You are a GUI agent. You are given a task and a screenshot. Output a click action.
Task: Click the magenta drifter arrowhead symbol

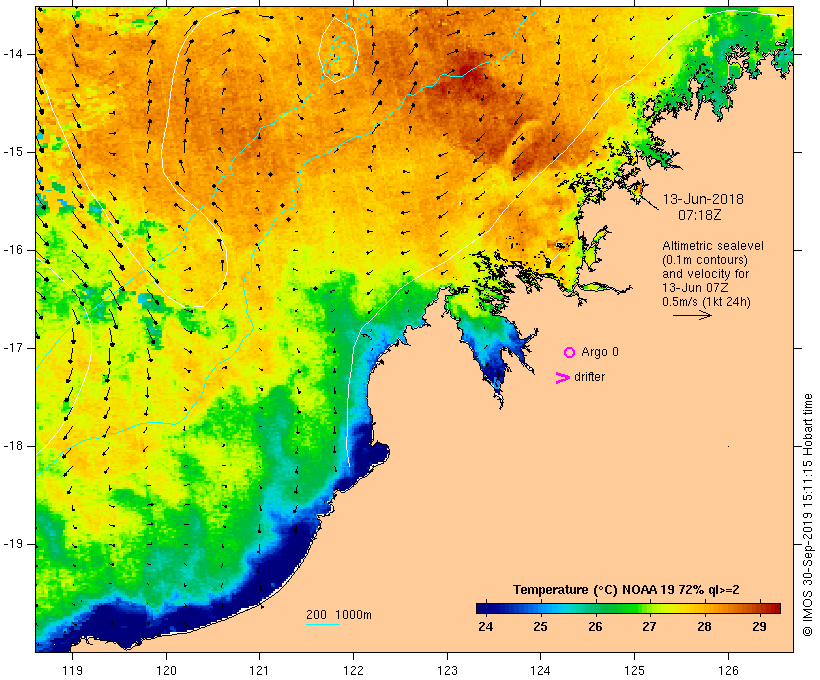[x=562, y=378]
